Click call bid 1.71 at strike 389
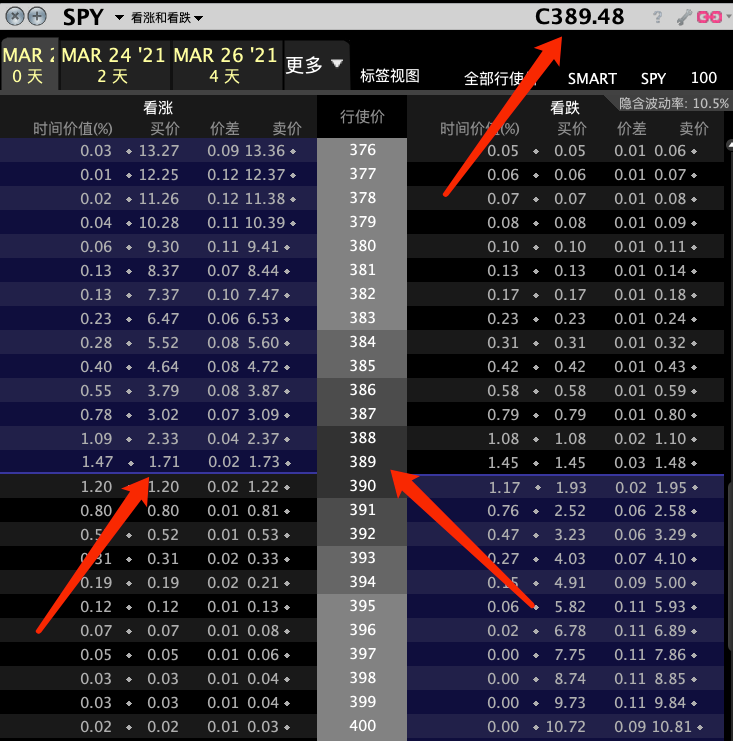The width and height of the screenshot is (733, 741). point(164,462)
